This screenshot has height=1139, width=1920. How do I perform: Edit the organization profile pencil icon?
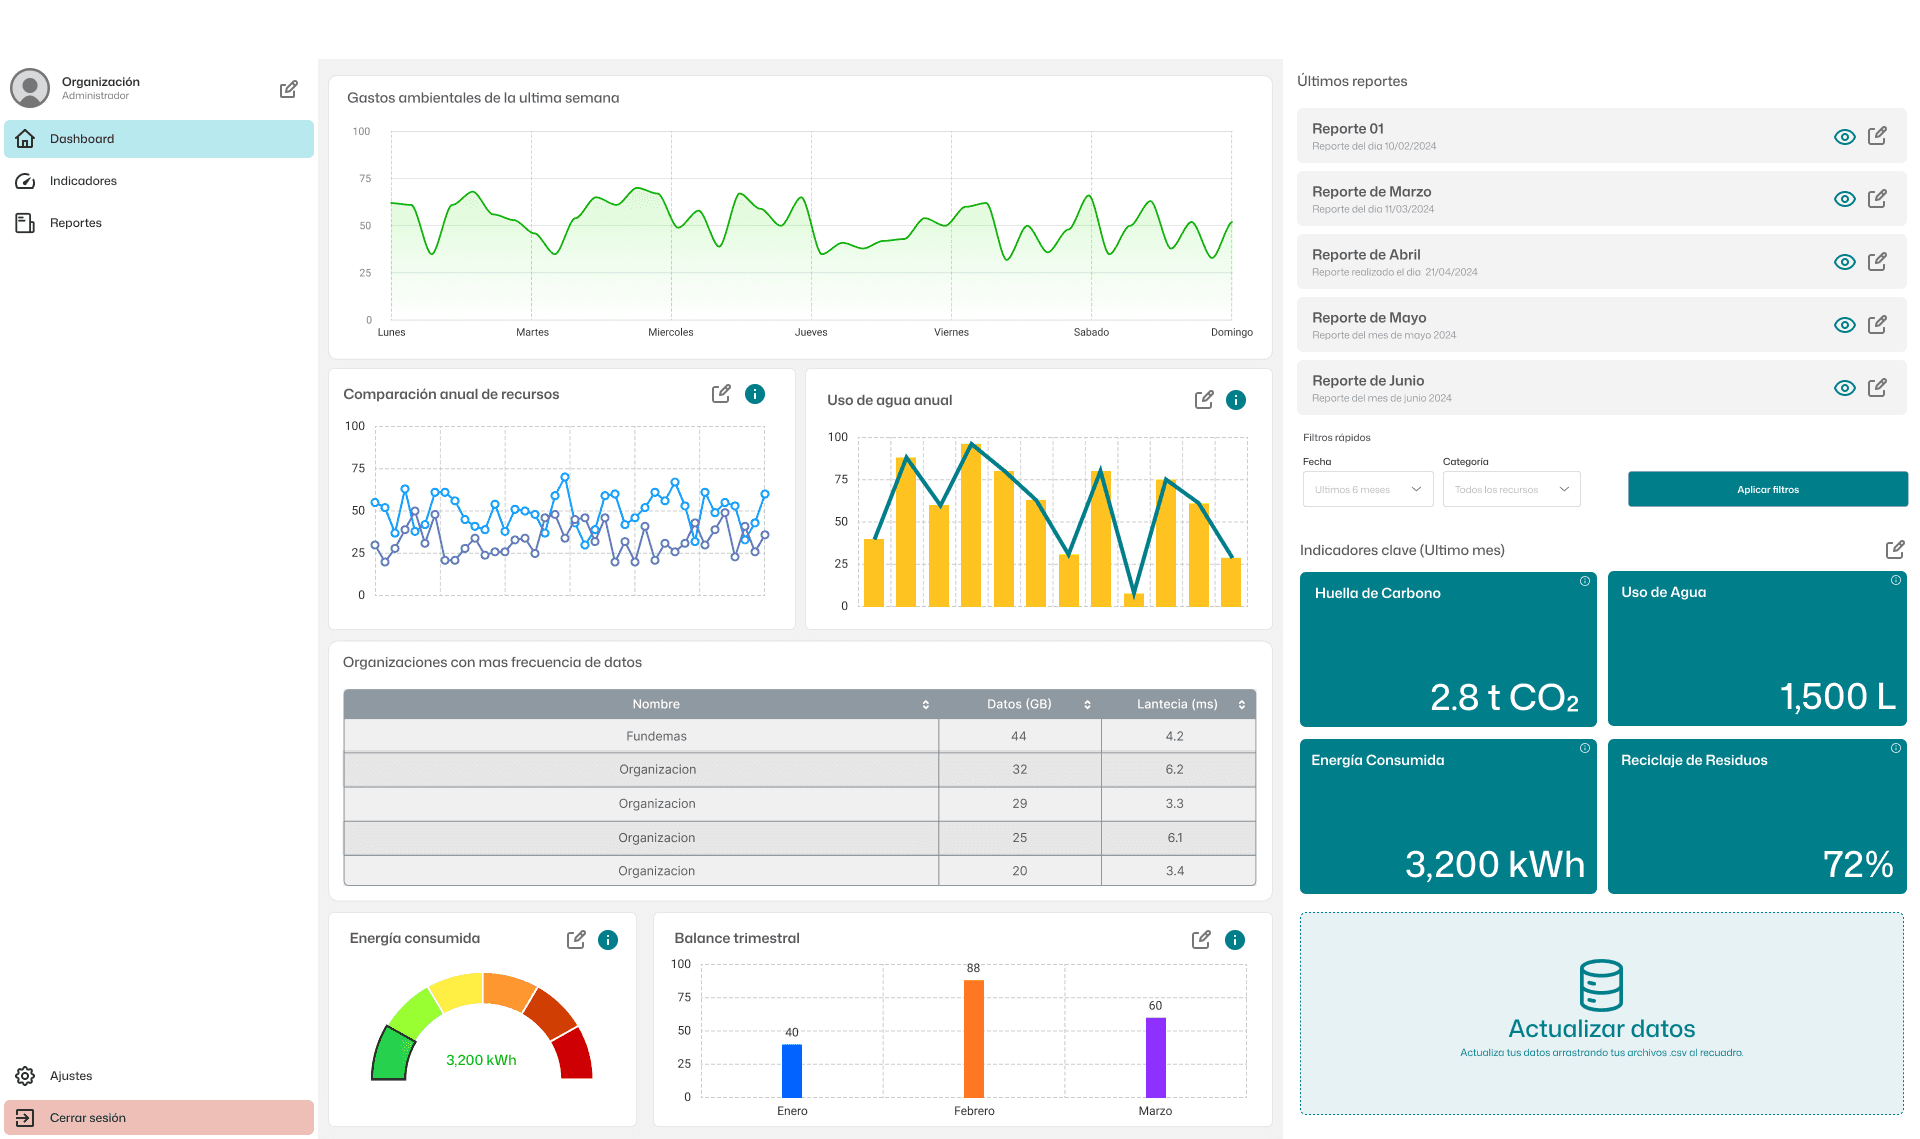click(288, 89)
